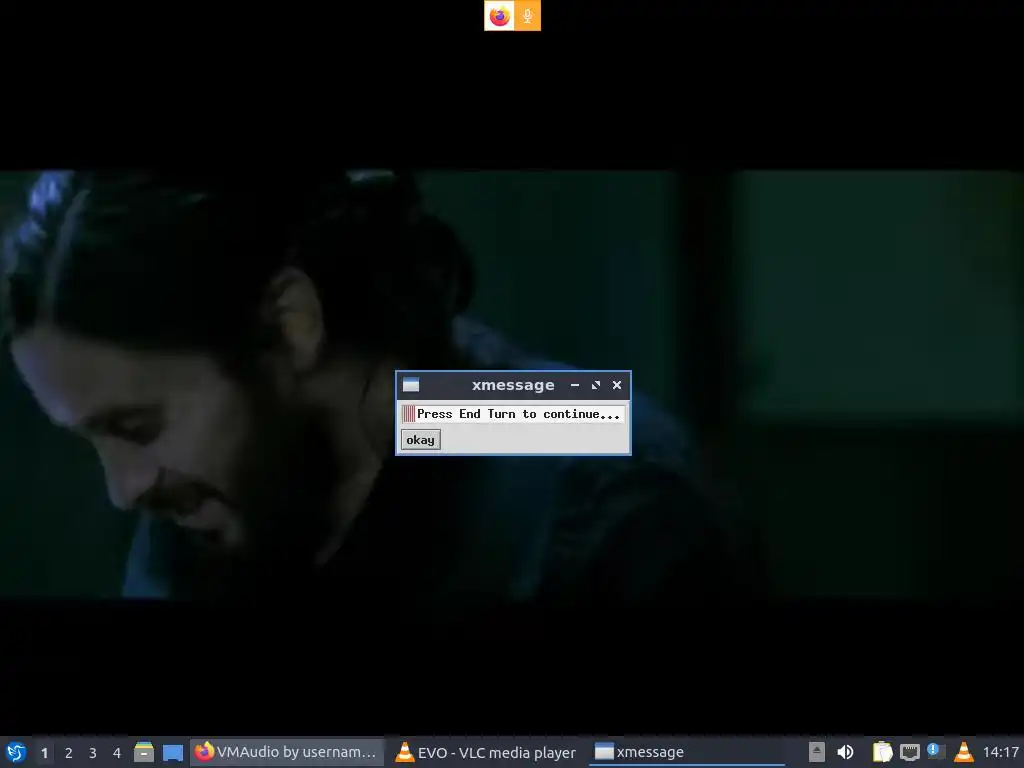Click the xmessage window menu icon
Image resolution: width=1024 pixels, height=768 pixels.
pyautogui.click(x=411, y=385)
